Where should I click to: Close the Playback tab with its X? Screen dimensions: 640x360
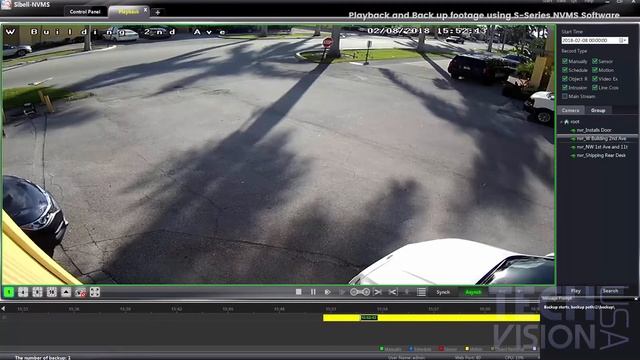tap(145, 10)
